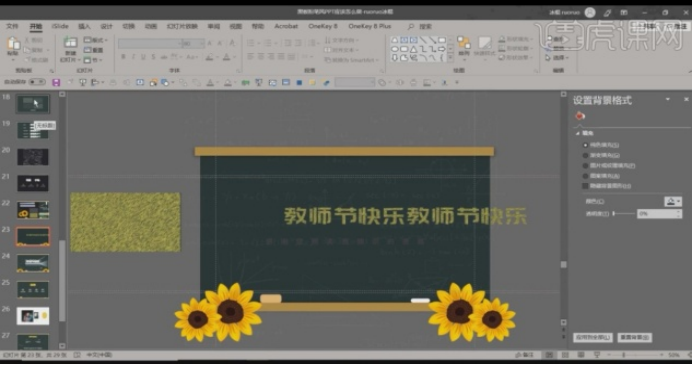Click the Bold formatting icon

point(123,57)
